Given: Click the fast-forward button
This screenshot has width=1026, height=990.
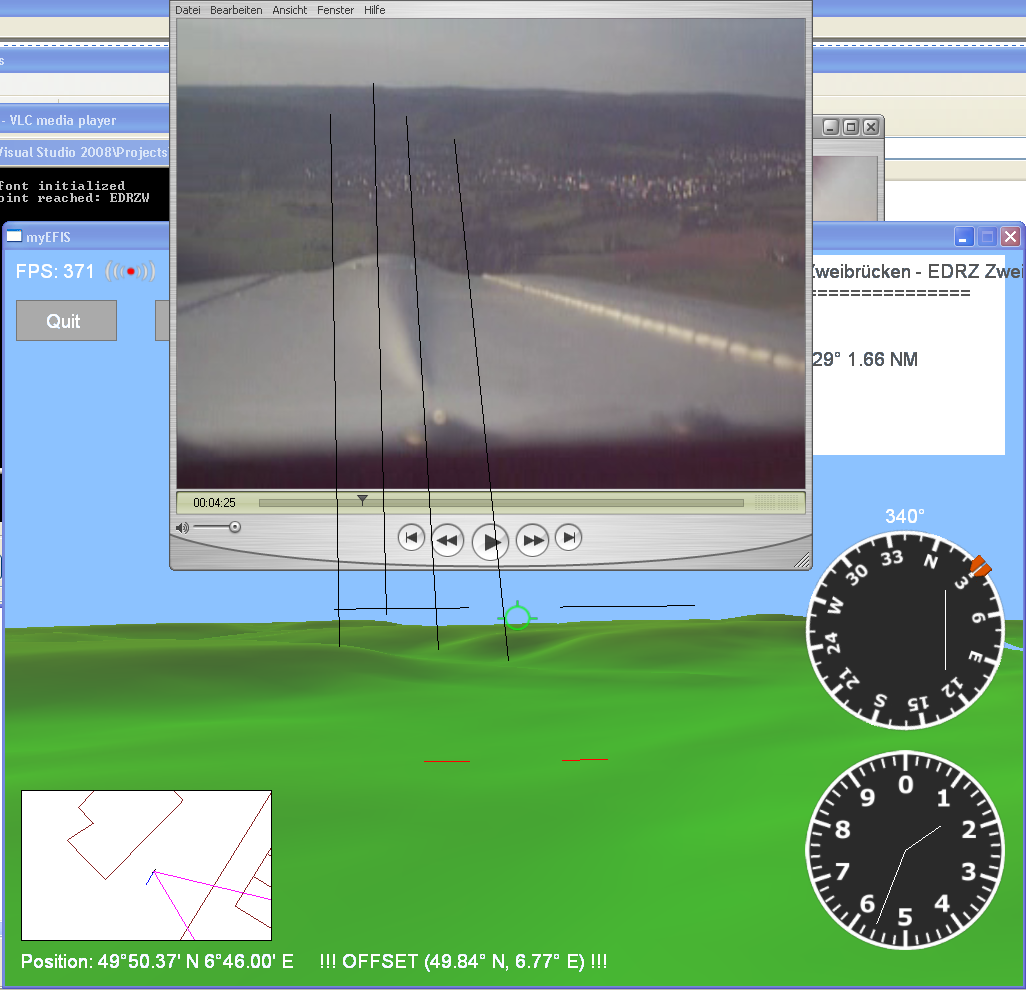Looking at the screenshot, I should (x=532, y=540).
